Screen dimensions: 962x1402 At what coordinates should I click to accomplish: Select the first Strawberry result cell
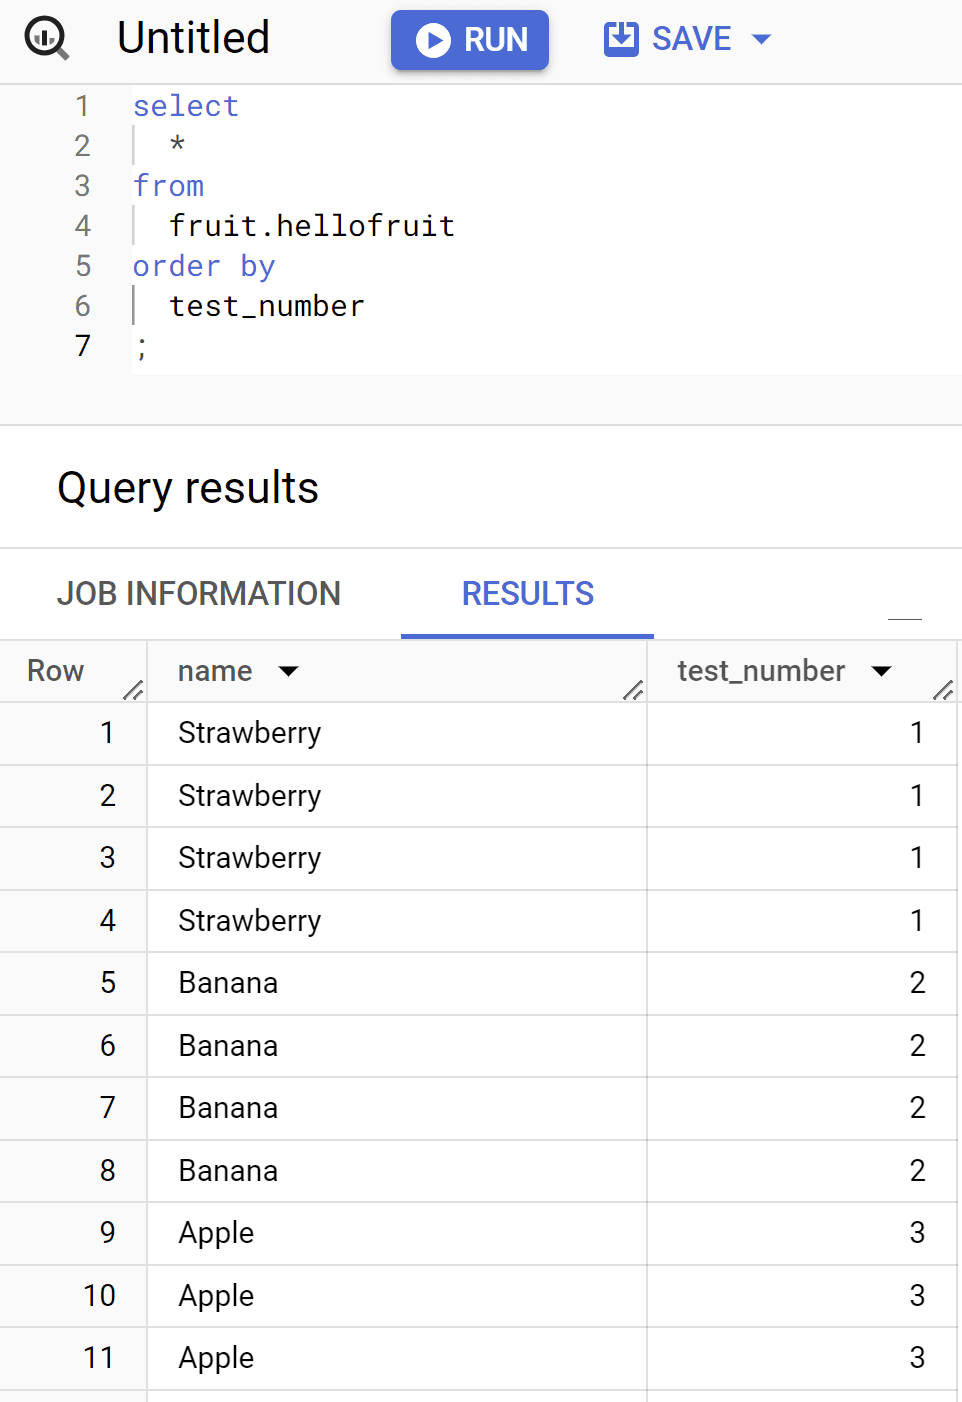(x=397, y=733)
